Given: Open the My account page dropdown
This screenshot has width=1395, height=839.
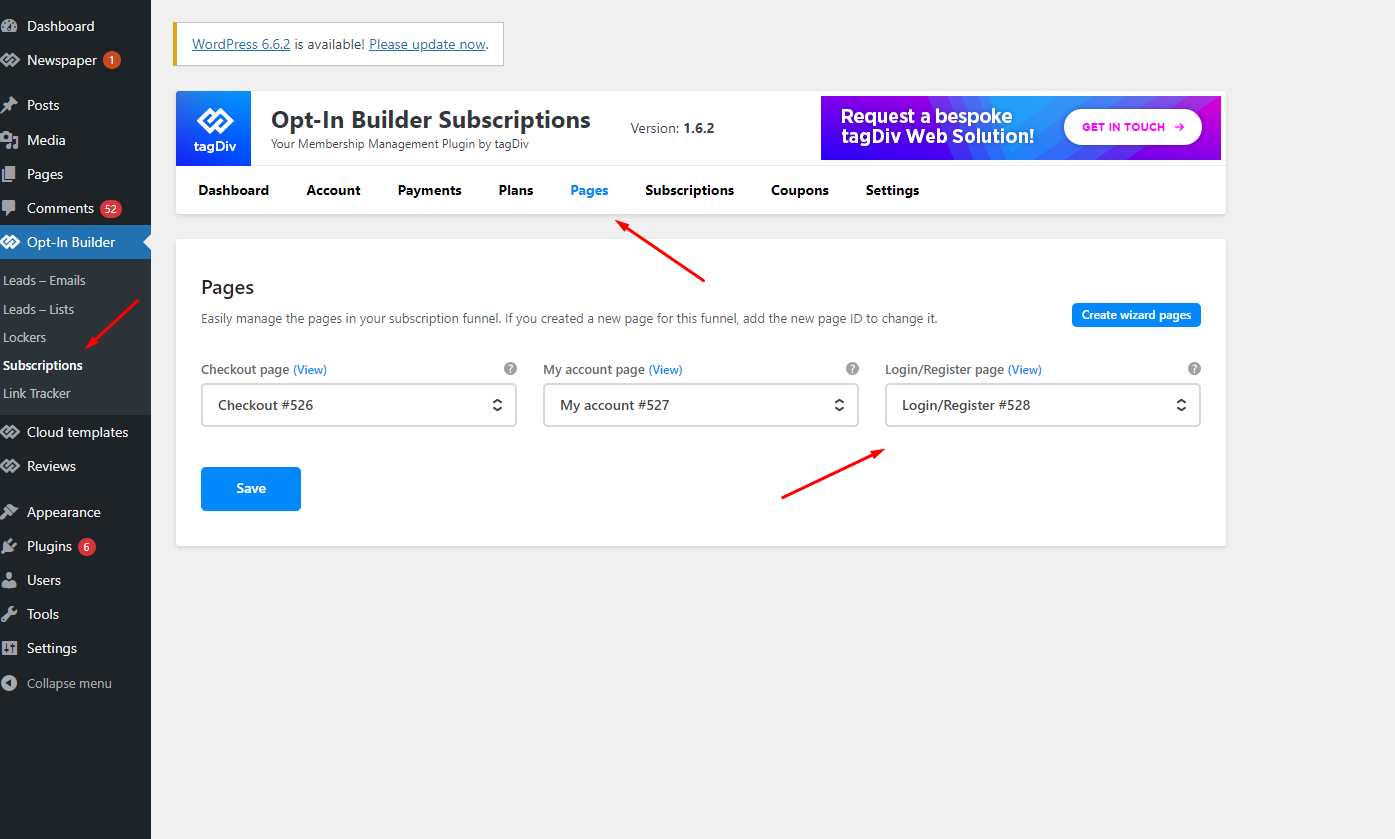Looking at the screenshot, I should click(701, 405).
